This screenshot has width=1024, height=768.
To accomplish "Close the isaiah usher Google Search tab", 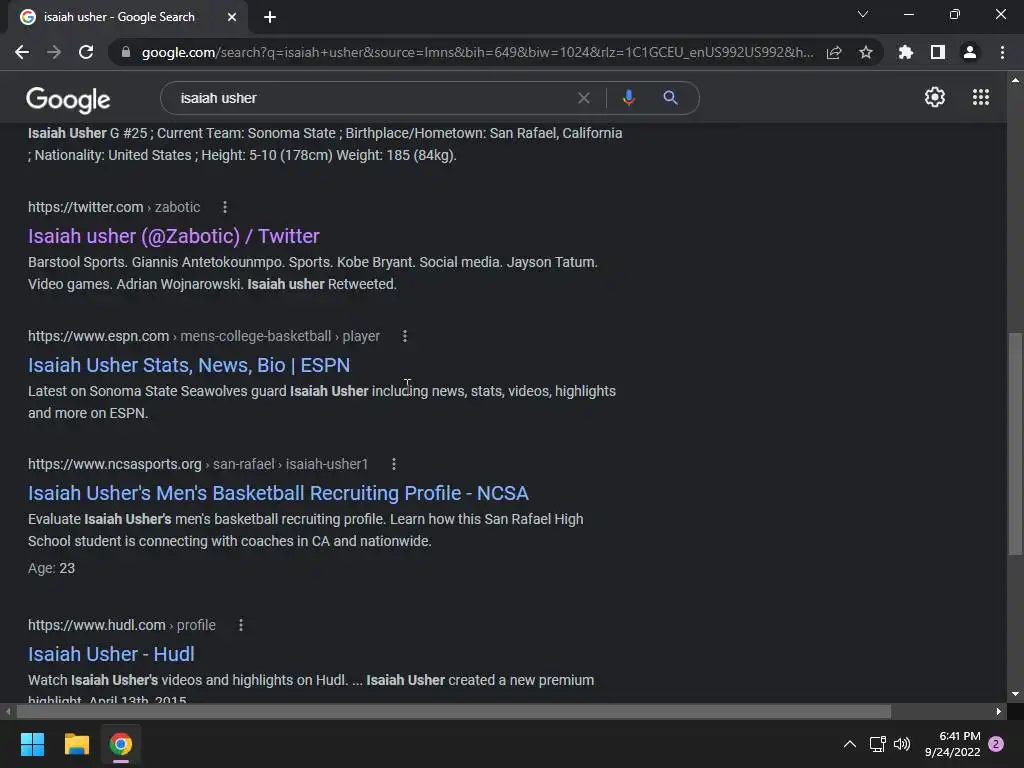I will 232,18.
